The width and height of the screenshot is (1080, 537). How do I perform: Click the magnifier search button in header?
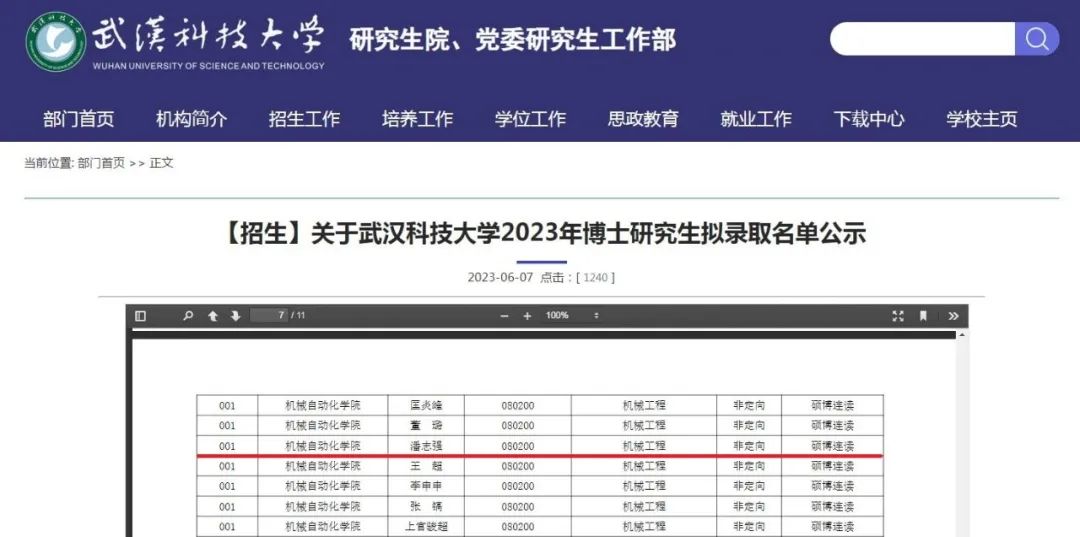(x=1037, y=39)
